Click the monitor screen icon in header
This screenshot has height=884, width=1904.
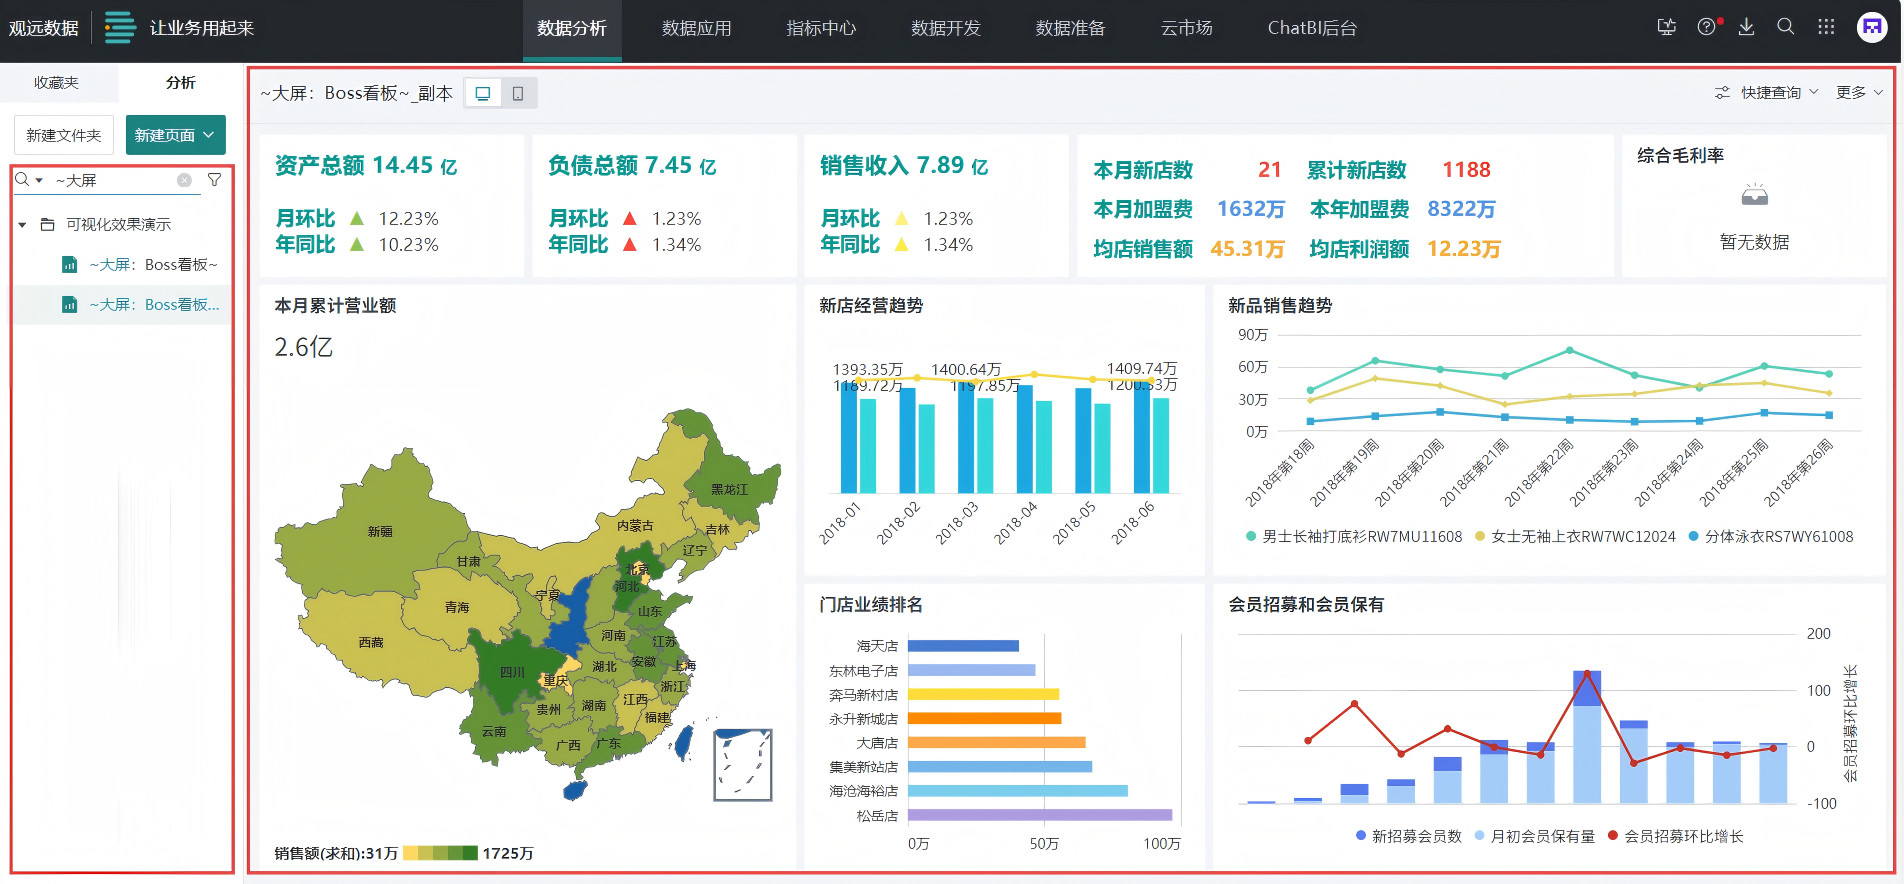pyautogui.click(x=1666, y=27)
